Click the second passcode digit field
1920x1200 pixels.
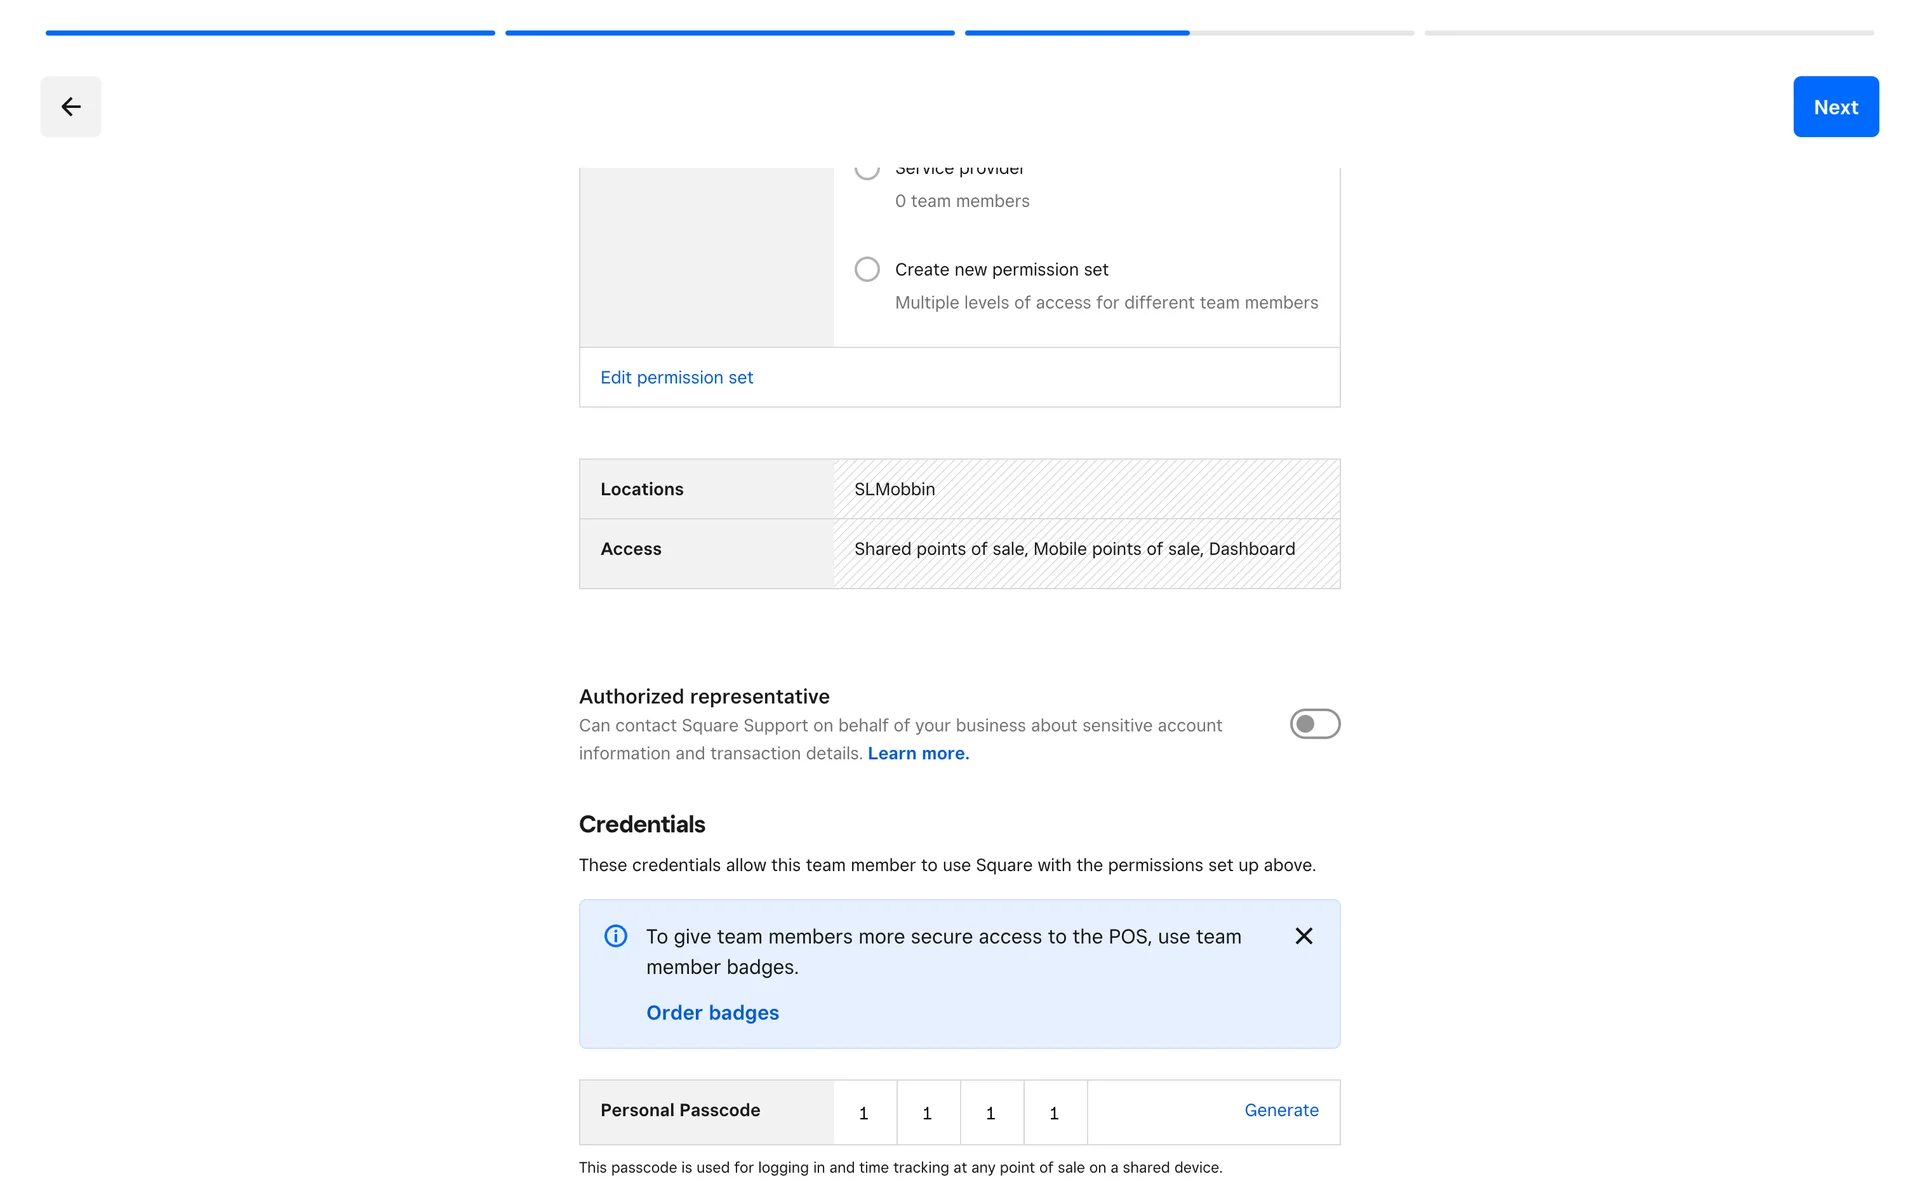tap(927, 1113)
